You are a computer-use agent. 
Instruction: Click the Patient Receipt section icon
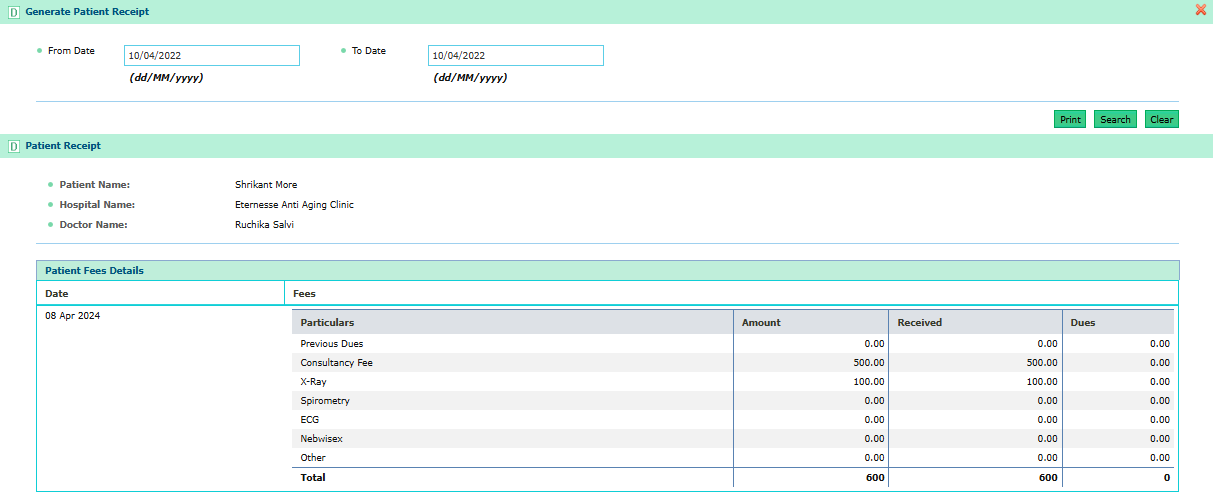coord(14,146)
